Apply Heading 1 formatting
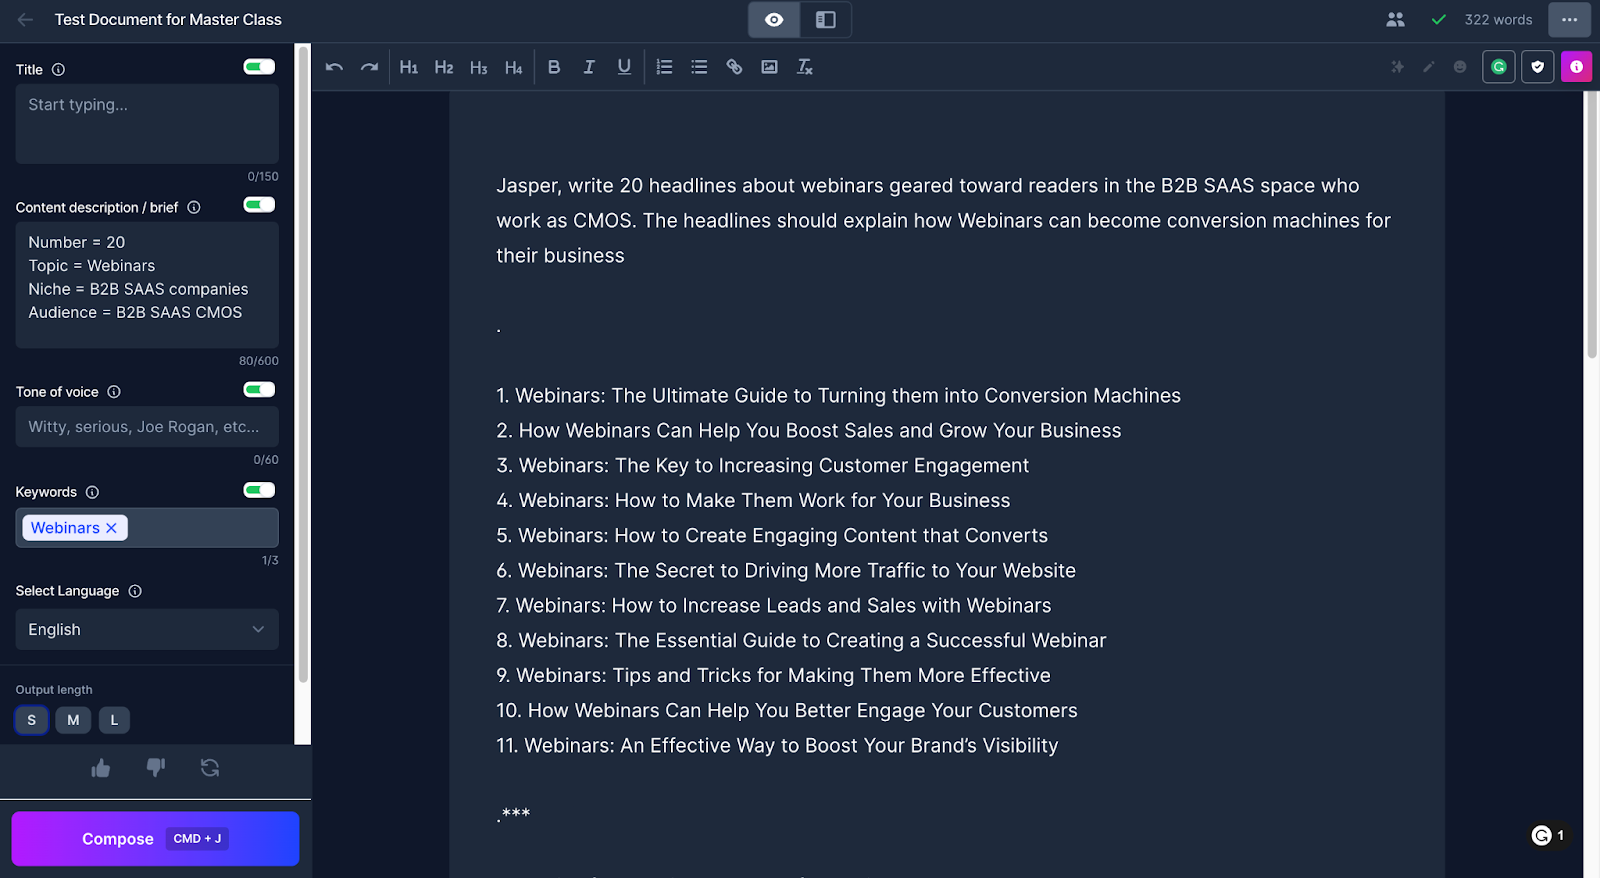1600x878 pixels. coord(409,67)
